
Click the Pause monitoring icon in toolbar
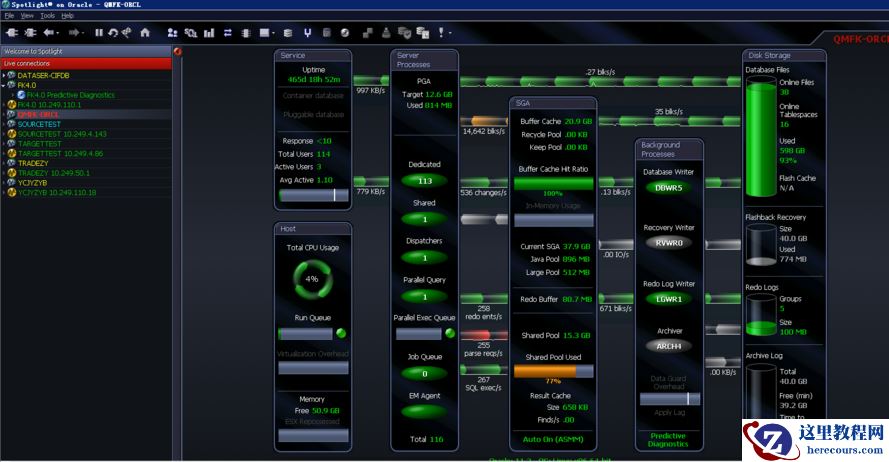98,33
